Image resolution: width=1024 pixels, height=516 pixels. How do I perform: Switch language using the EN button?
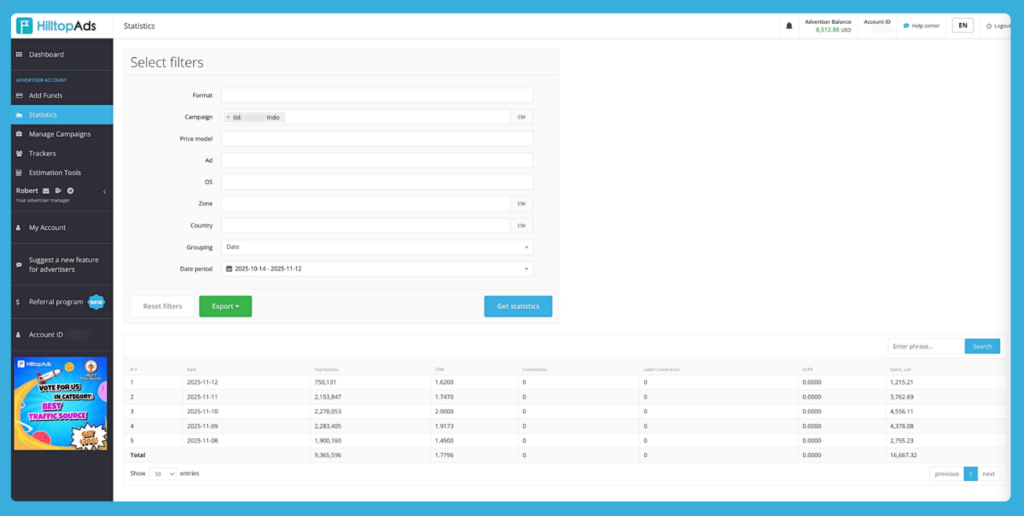tap(962, 25)
